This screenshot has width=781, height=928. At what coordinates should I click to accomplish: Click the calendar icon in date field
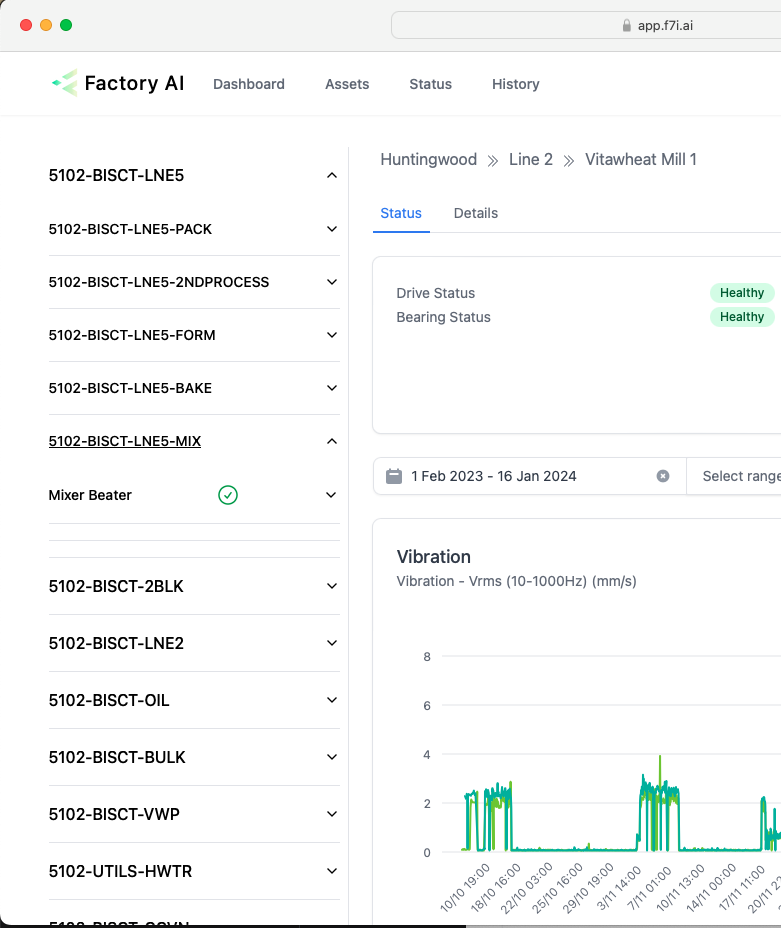(x=394, y=476)
